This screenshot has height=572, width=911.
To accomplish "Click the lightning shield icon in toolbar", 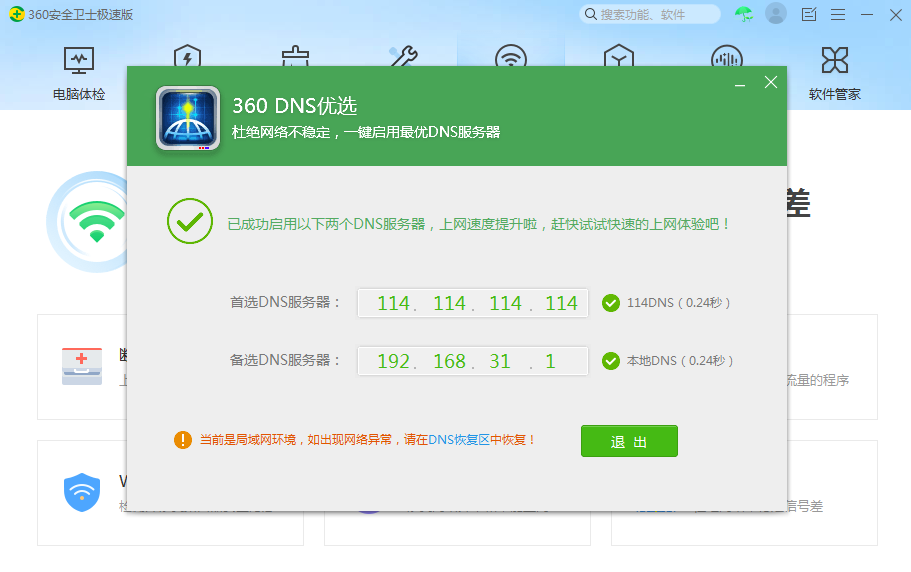I will [187, 56].
